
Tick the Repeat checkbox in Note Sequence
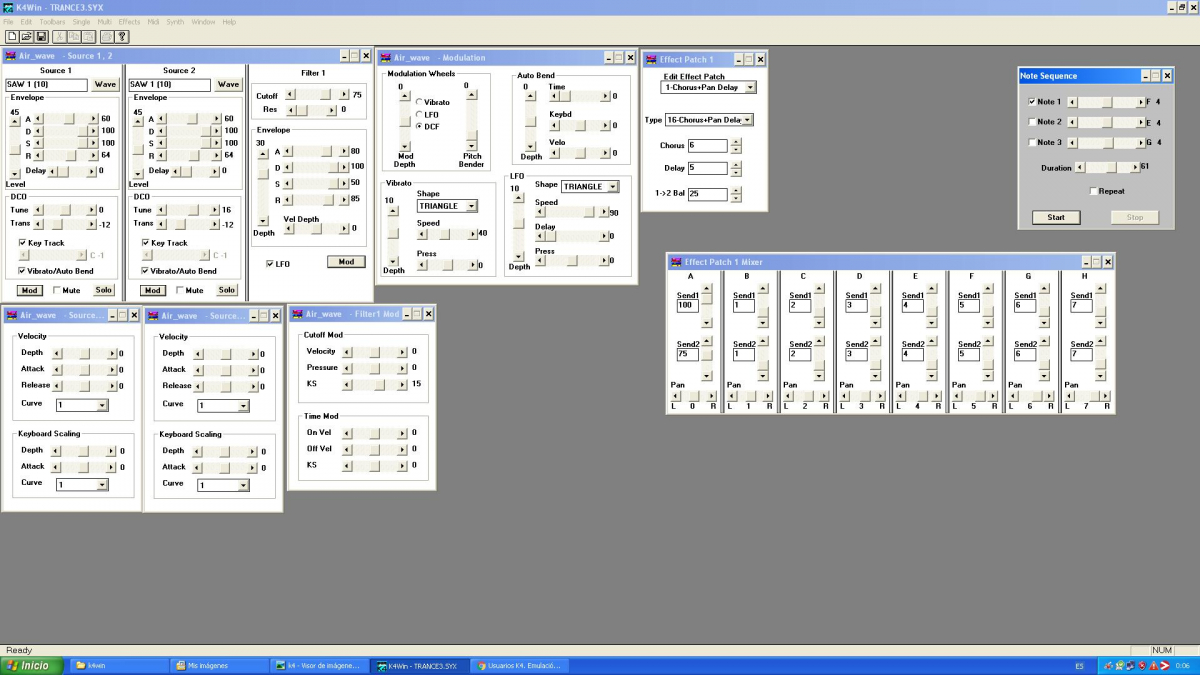click(1093, 191)
